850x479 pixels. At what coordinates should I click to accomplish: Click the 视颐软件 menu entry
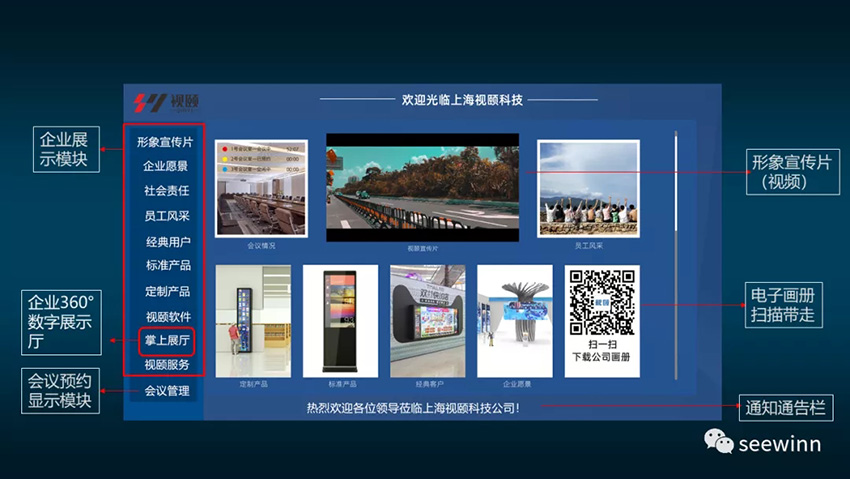pyautogui.click(x=165, y=316)
